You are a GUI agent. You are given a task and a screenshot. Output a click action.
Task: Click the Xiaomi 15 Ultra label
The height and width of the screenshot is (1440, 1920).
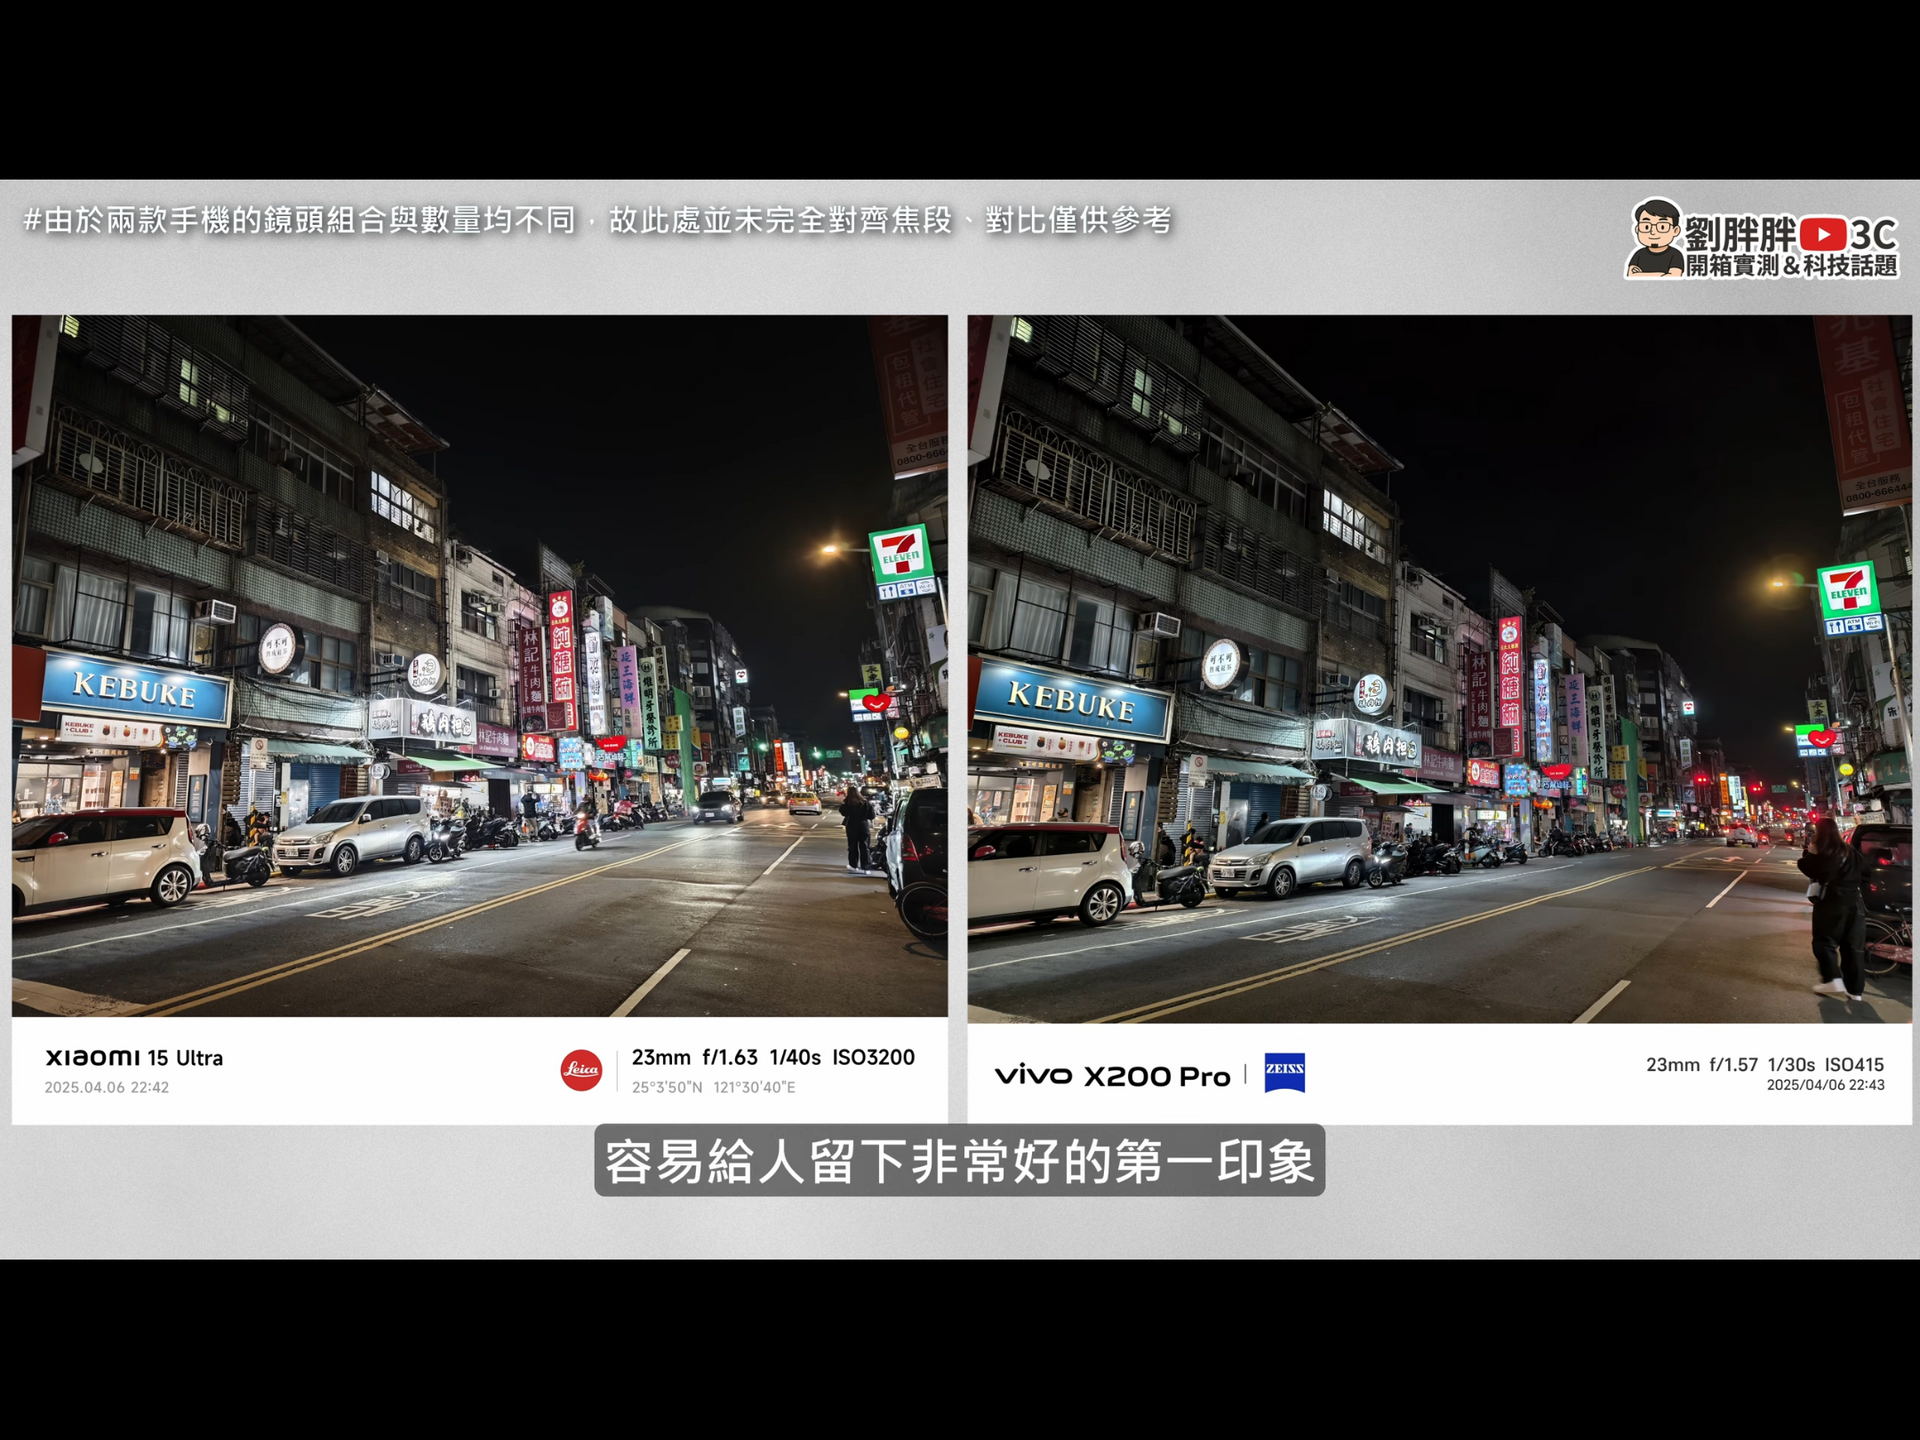coord(134,1057)
